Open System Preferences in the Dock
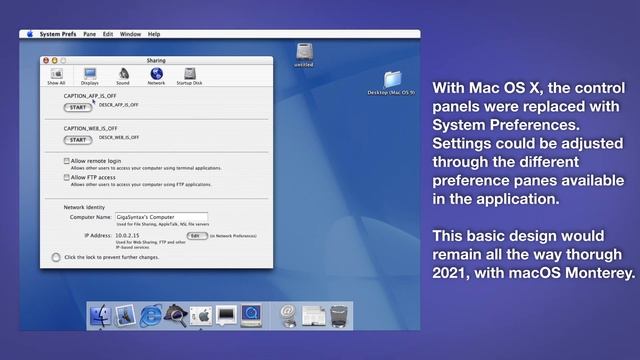 pyautogui.click(x=201, y=316)
